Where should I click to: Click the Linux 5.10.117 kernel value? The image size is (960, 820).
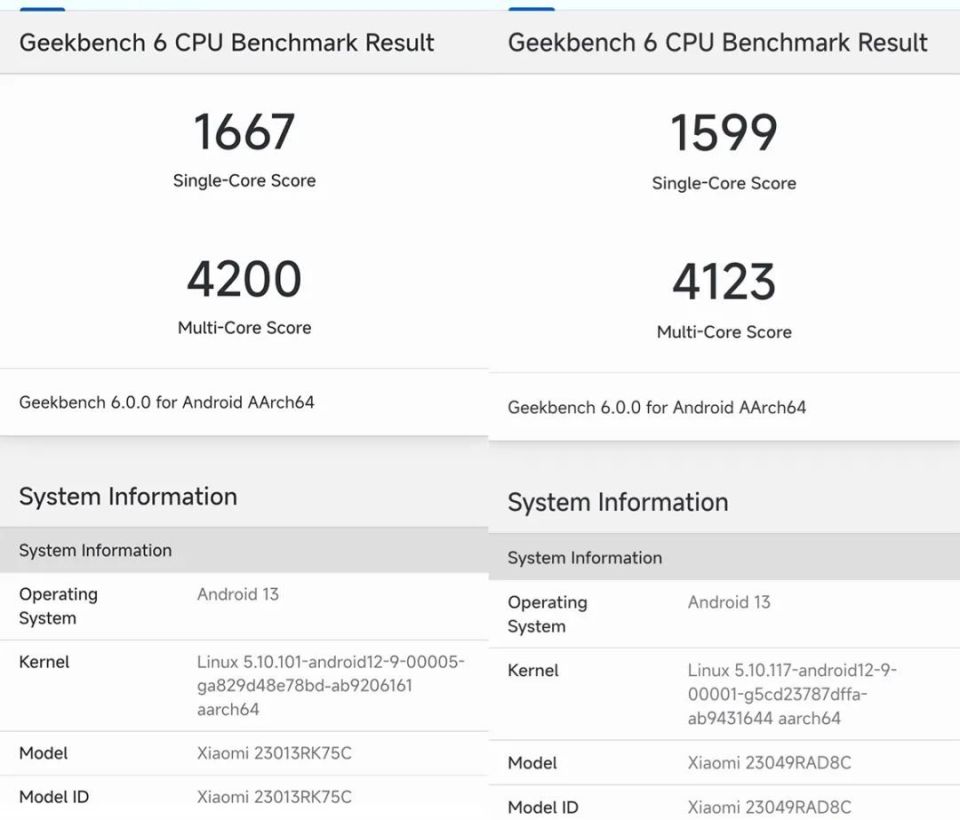point(792,694)
